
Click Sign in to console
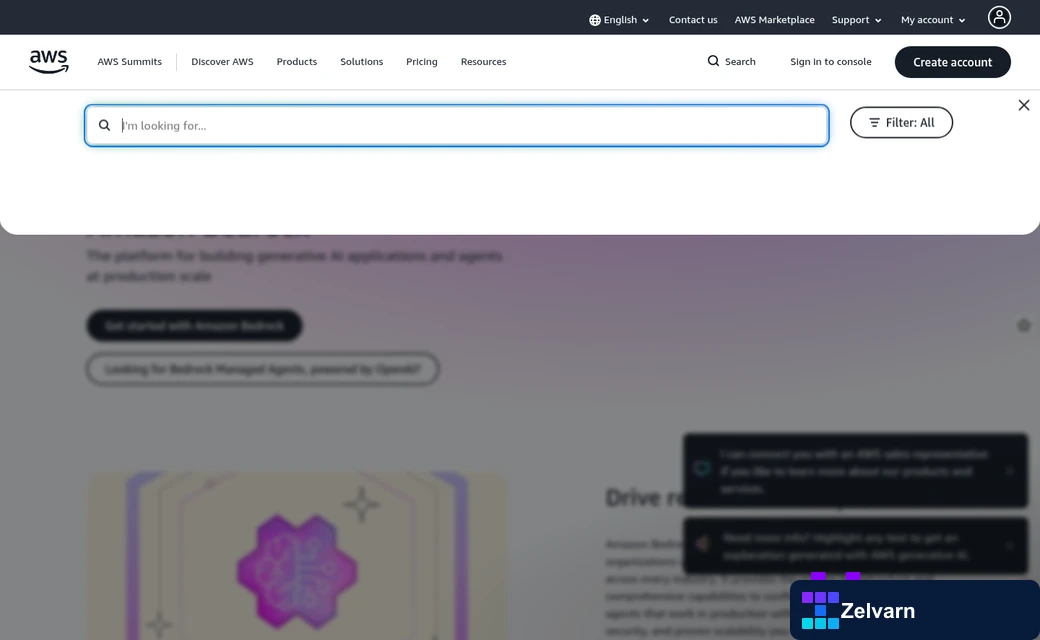[831, 62]
